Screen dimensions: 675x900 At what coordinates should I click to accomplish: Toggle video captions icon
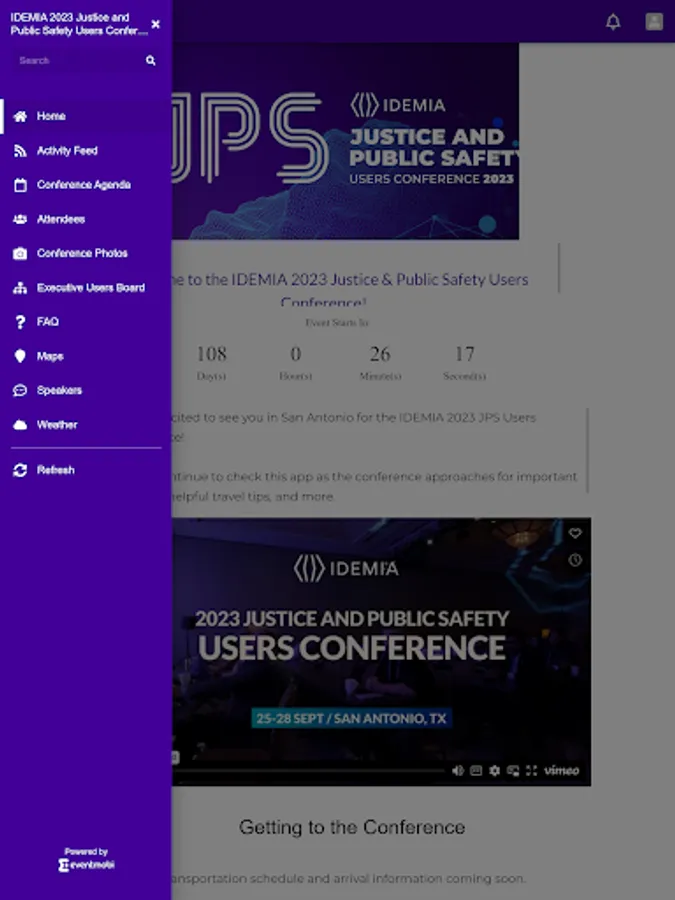pyautogui.click(x=476, y=770)
